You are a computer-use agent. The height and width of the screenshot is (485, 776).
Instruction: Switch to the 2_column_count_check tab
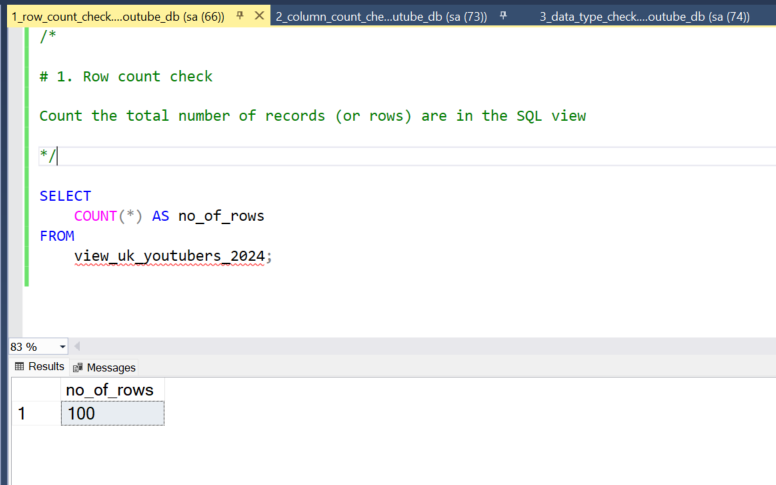coord(380,16)
